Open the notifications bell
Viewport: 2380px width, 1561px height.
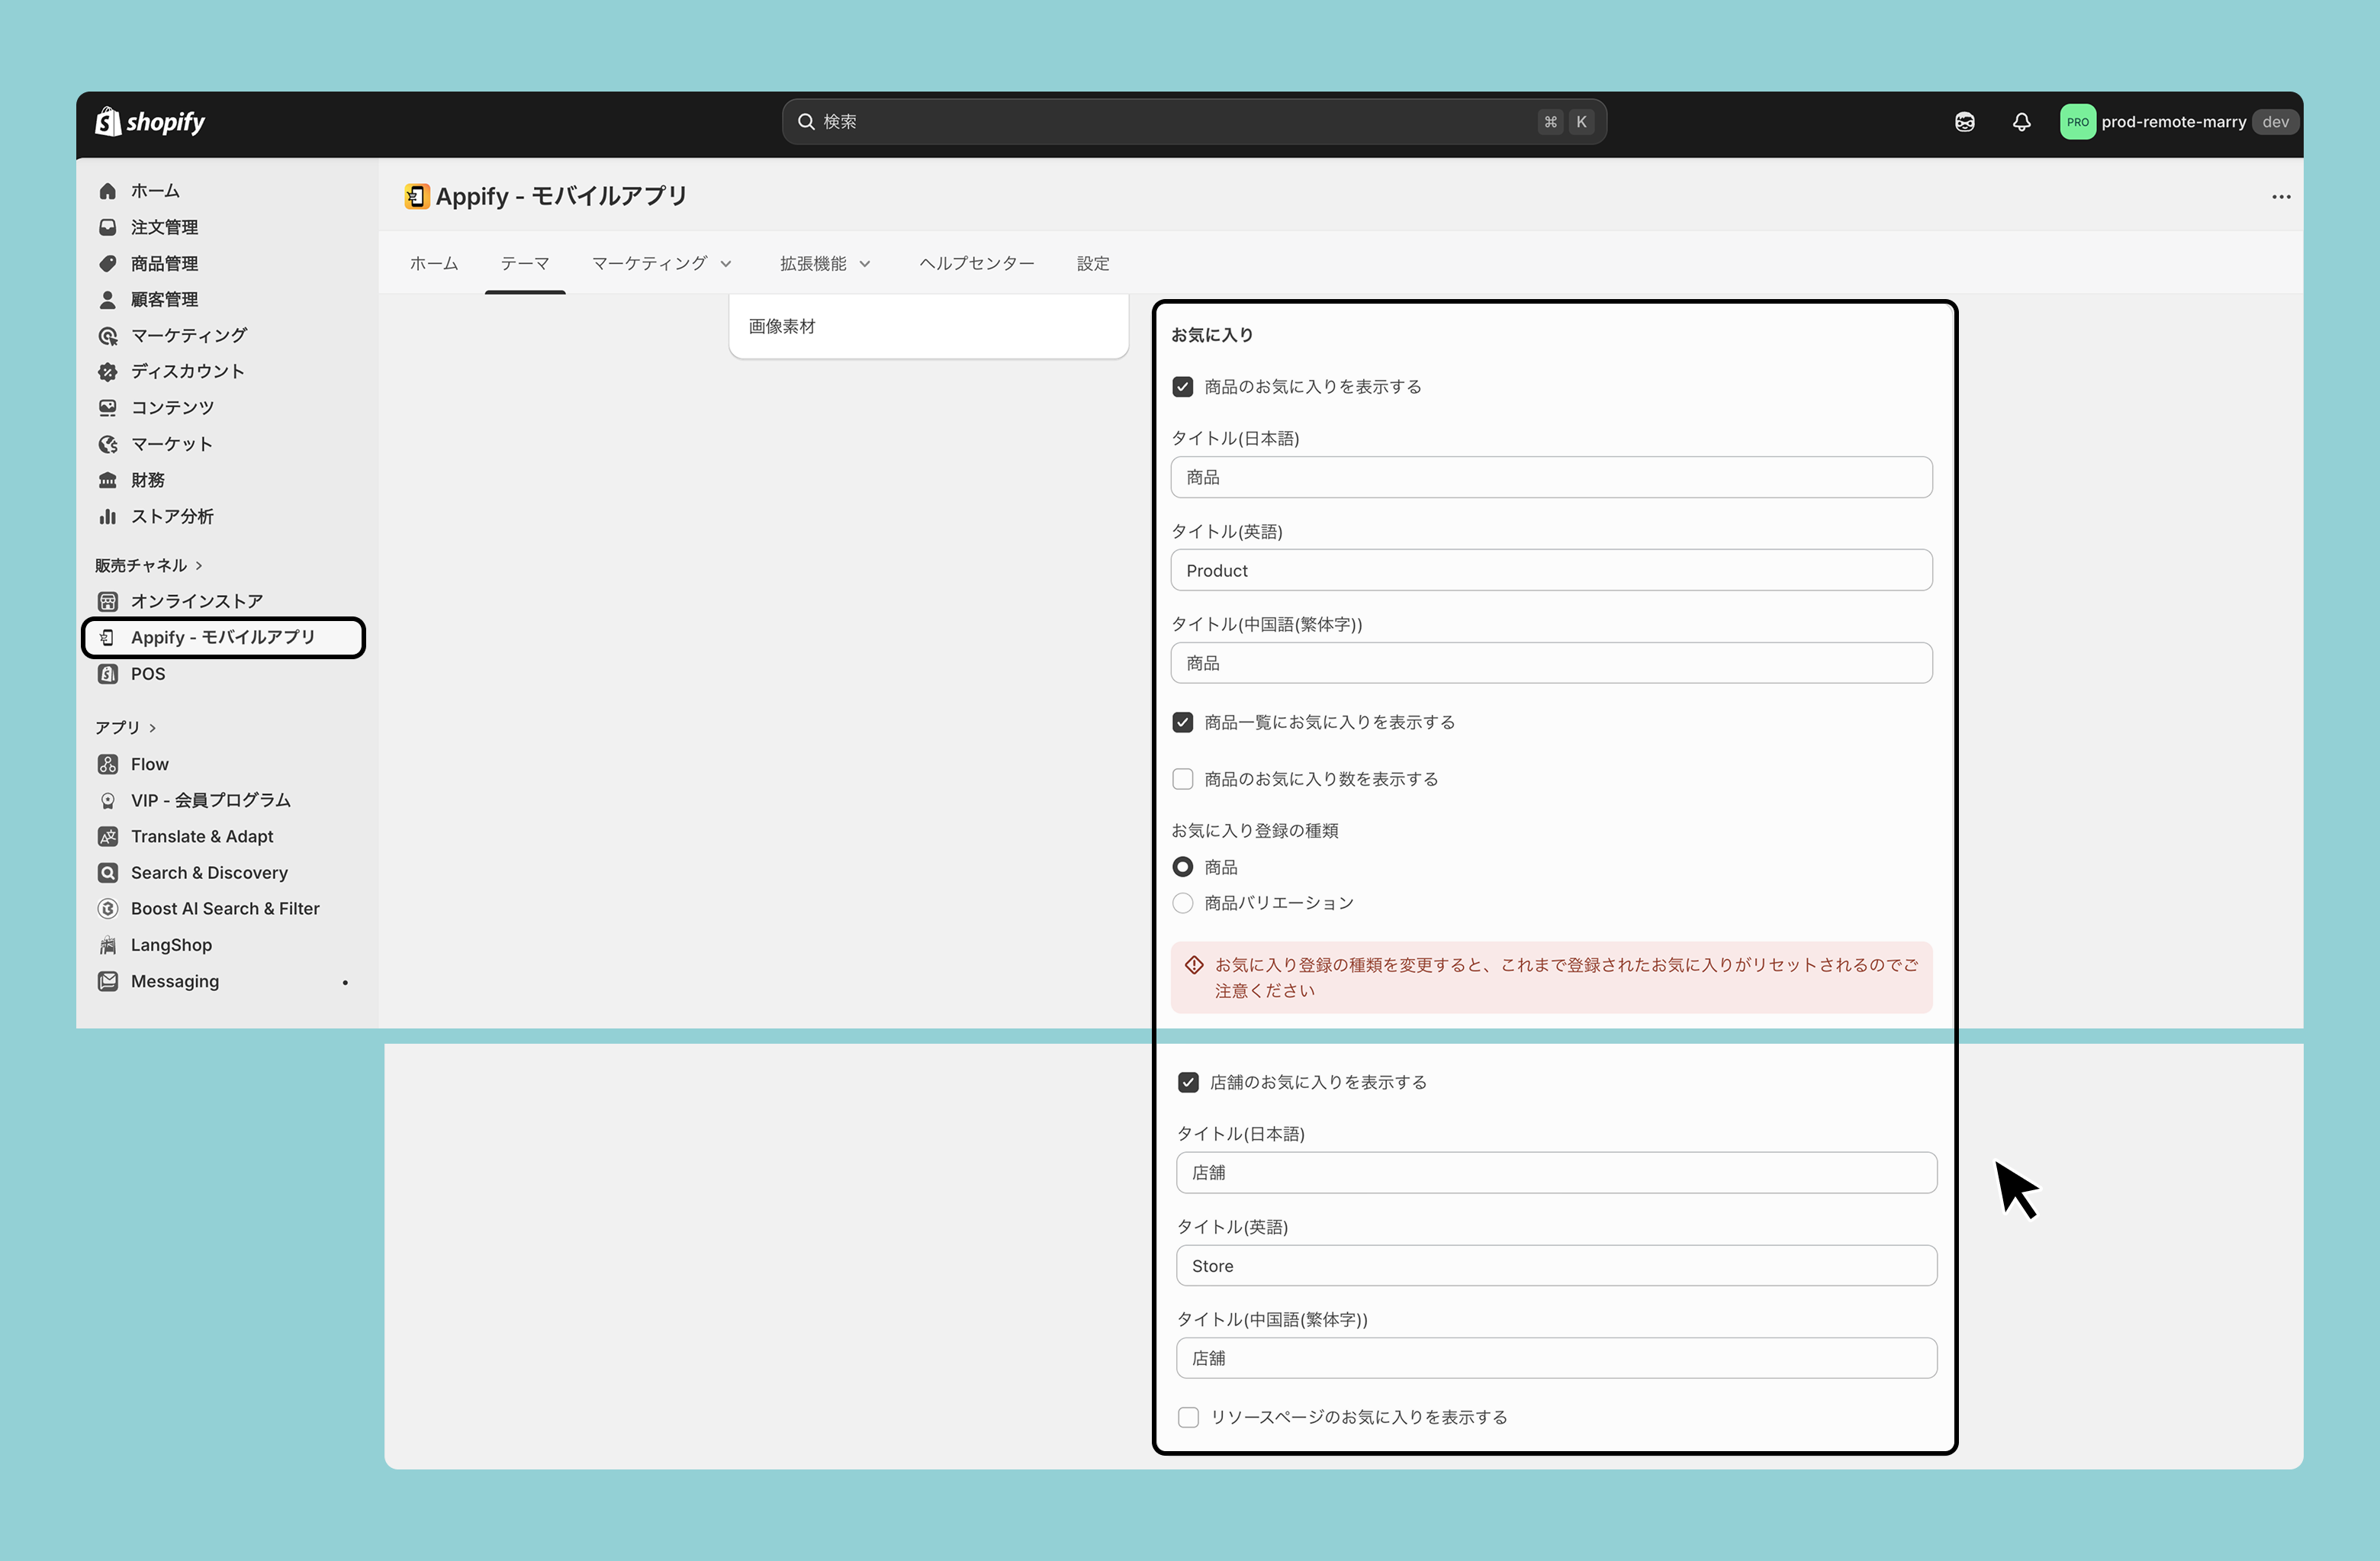[x=2021, y=122]
